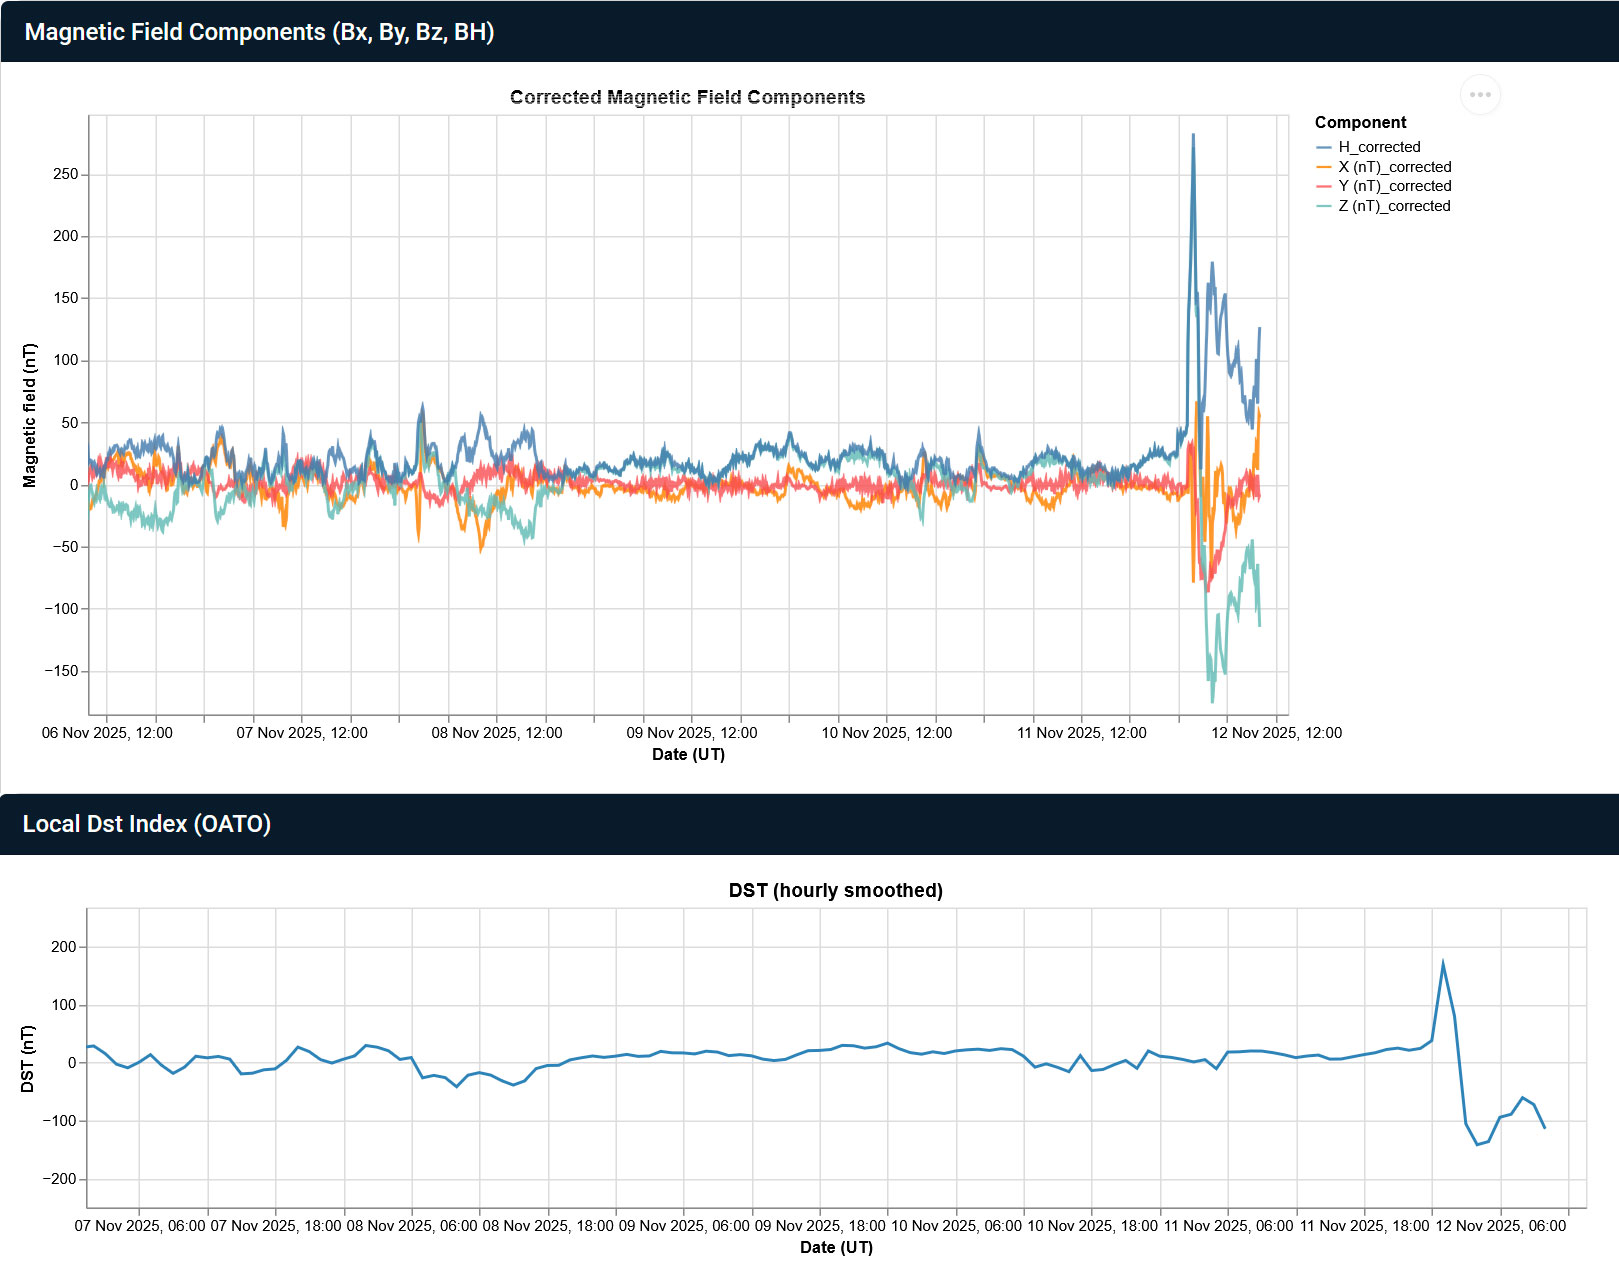Viewport: 1619px width, 1286px height.
Task: Click the Magnetic field (nT) y-axis title
Action: 30,415
